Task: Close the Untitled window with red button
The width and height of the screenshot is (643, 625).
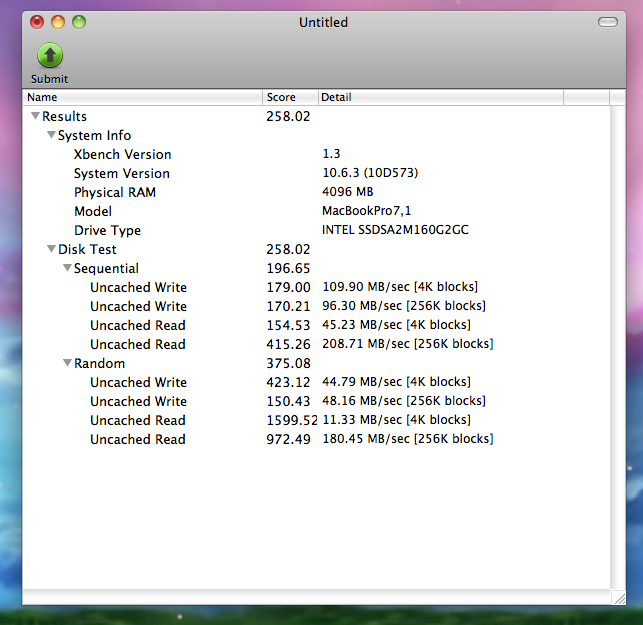Action: [x=37, y=22]
